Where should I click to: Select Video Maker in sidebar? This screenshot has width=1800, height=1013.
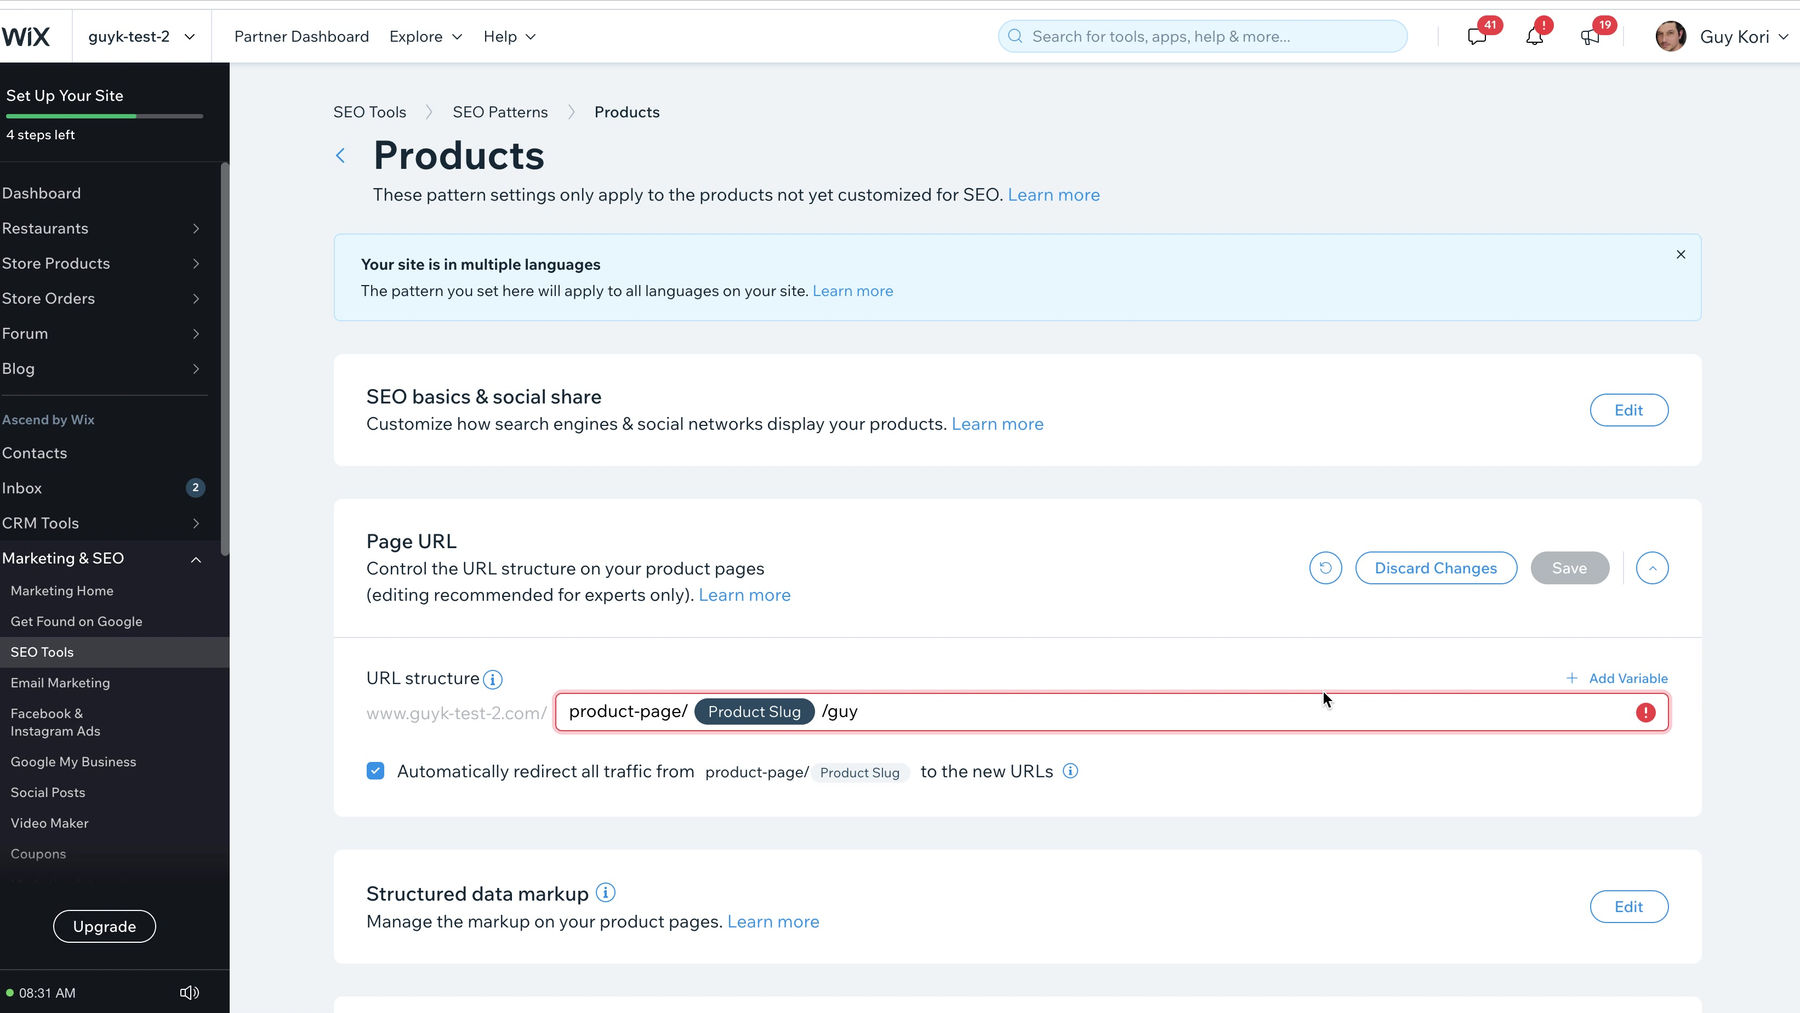[x=49, y=823]
